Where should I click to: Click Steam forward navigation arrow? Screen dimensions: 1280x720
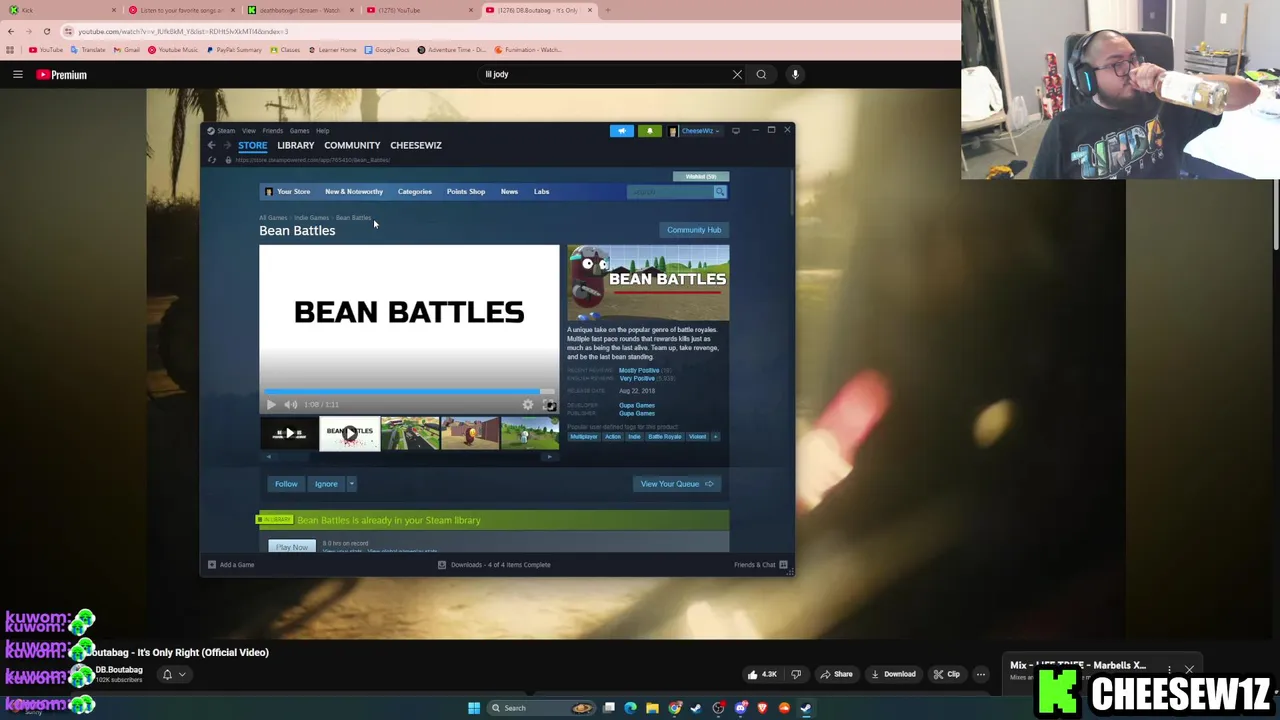[227, 146]
